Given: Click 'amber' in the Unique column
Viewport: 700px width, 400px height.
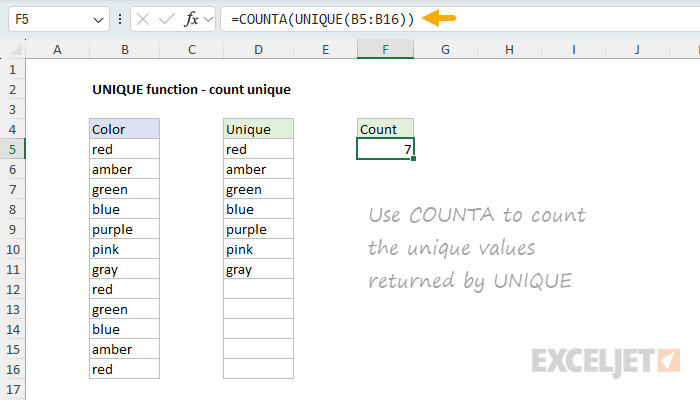Looking at the screenshot, I should [258, 169].
